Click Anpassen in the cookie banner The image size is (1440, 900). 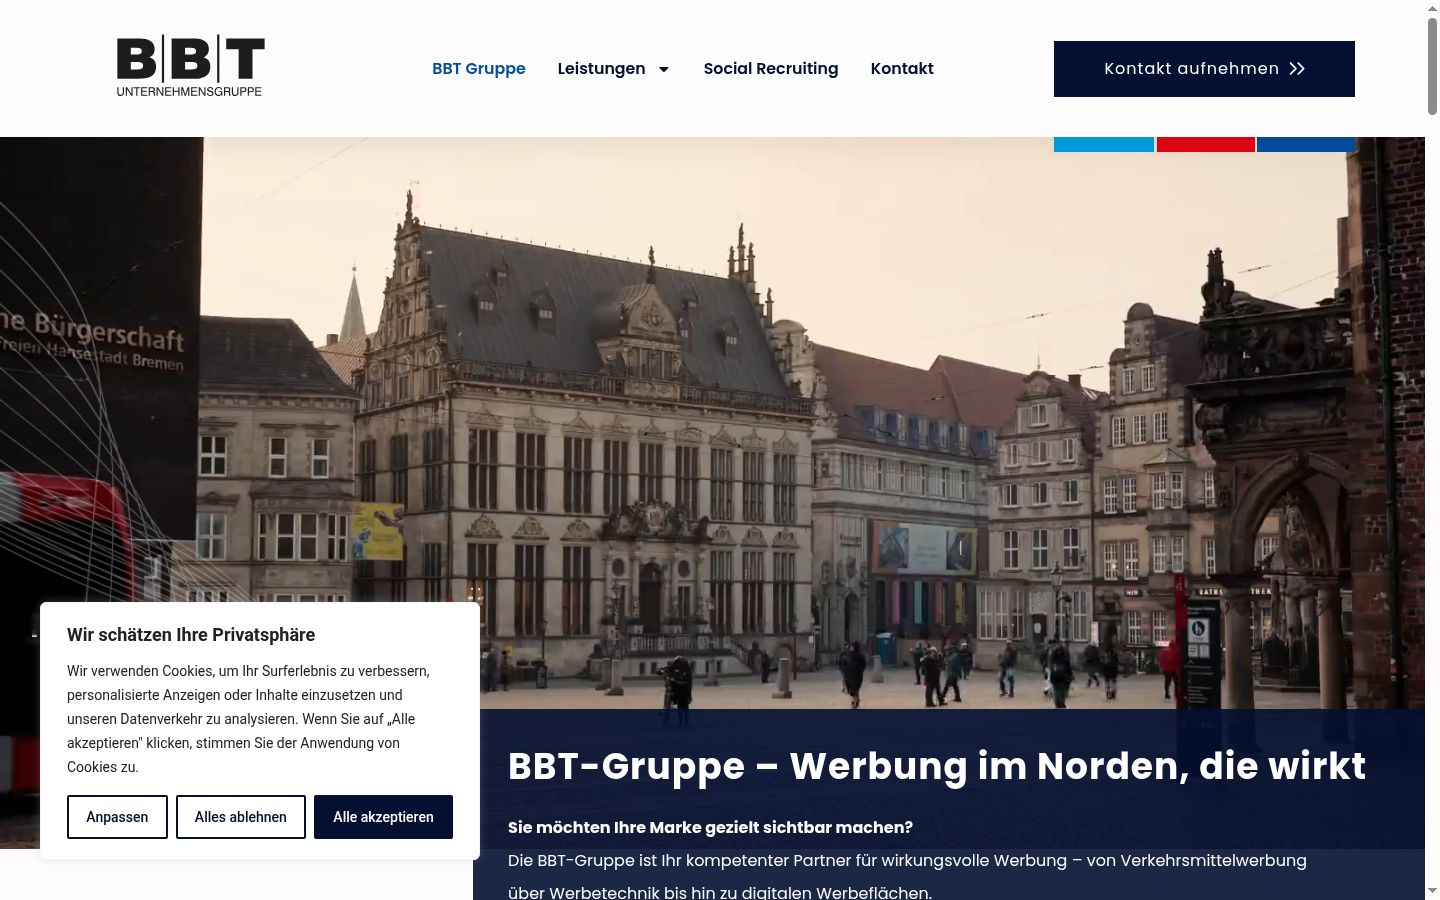point(117,817)
